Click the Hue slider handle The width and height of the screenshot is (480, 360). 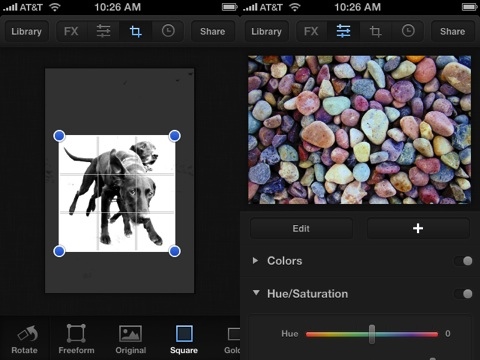tap(372, 334)
